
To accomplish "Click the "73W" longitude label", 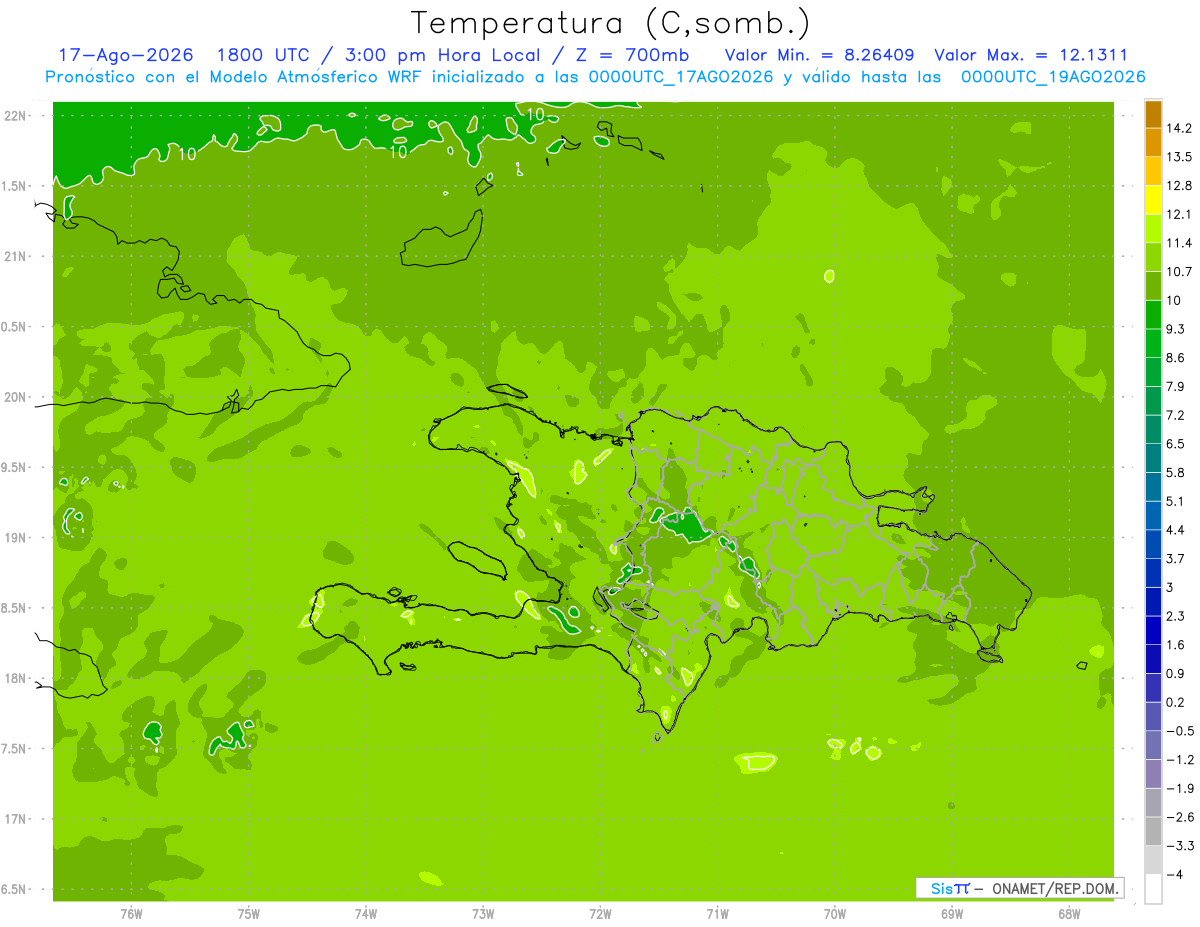I will [x=483, y=913].
